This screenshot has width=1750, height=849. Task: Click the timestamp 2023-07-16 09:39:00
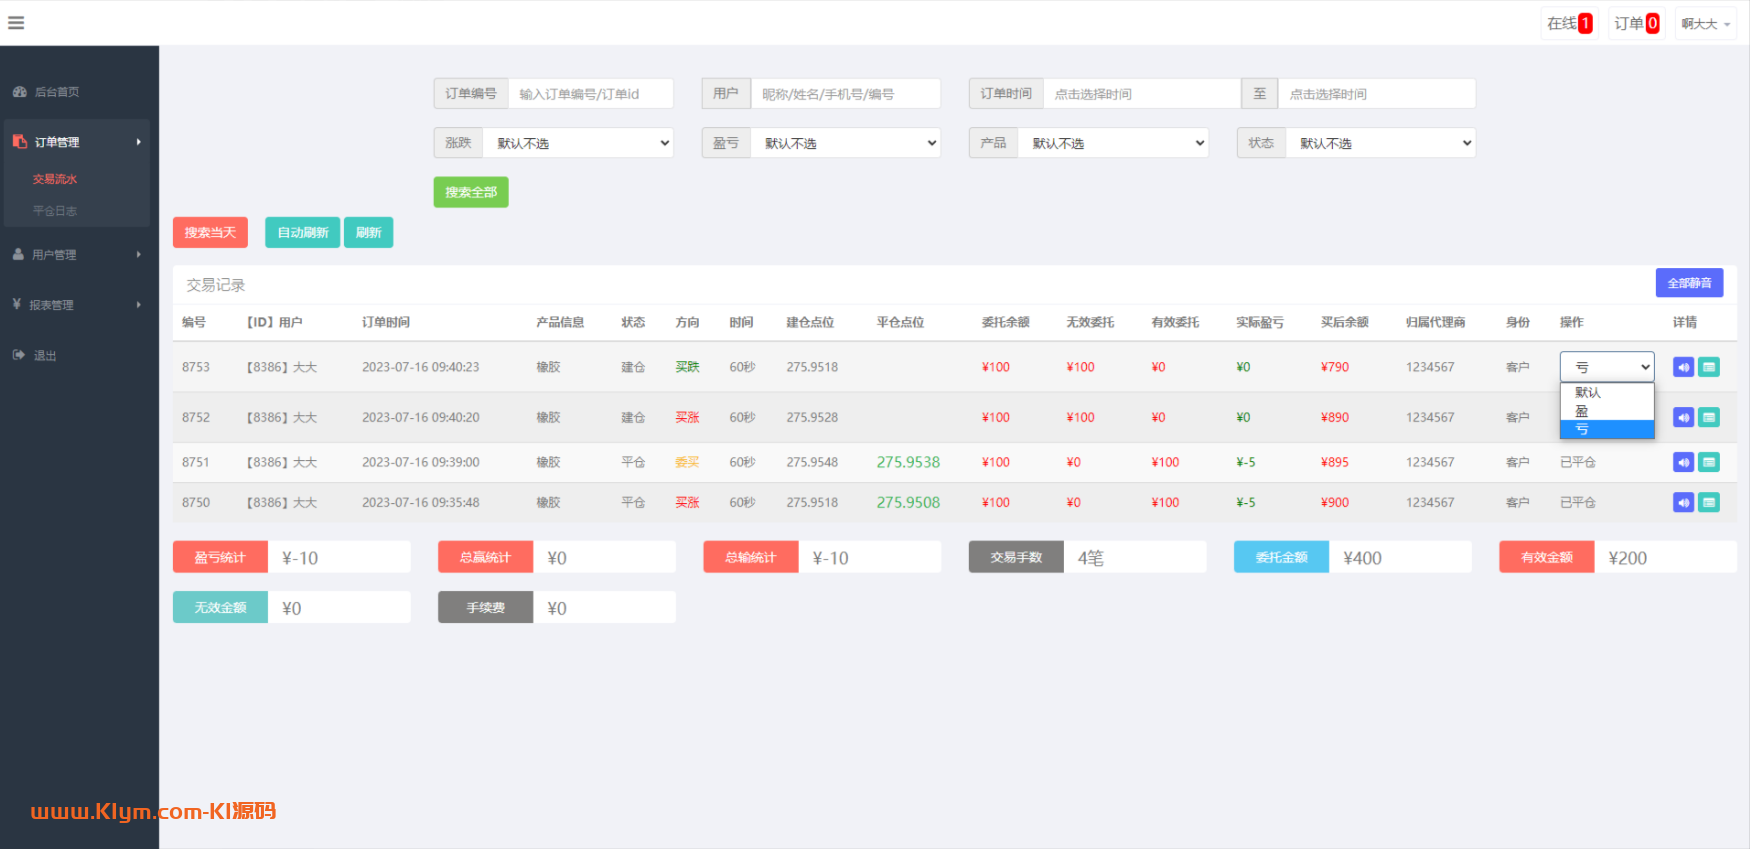coord(421,462)
